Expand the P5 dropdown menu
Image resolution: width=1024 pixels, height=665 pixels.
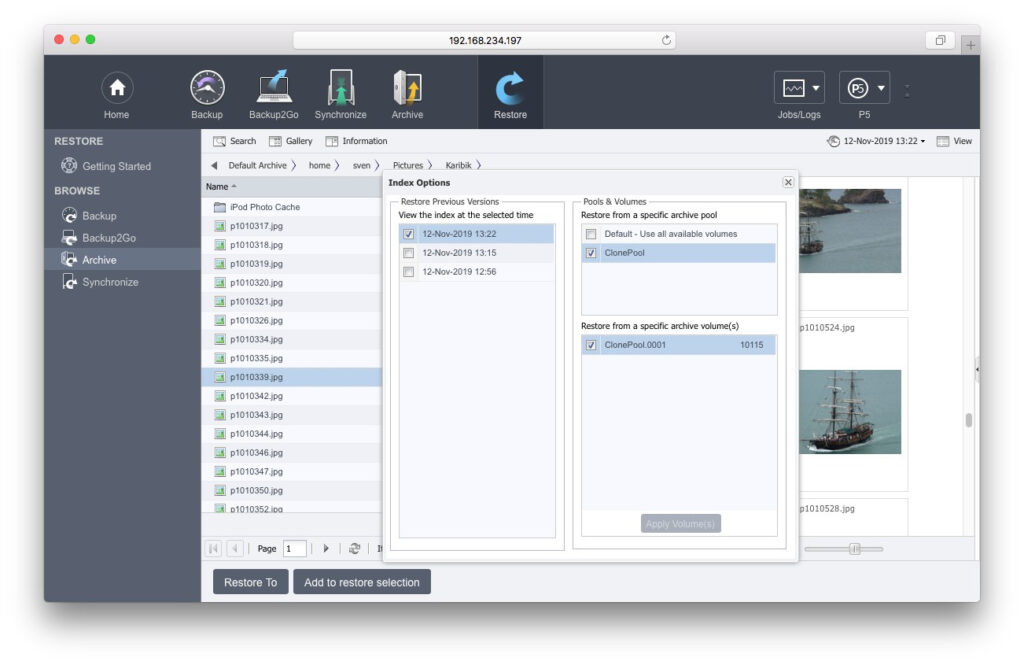(864, 89)
